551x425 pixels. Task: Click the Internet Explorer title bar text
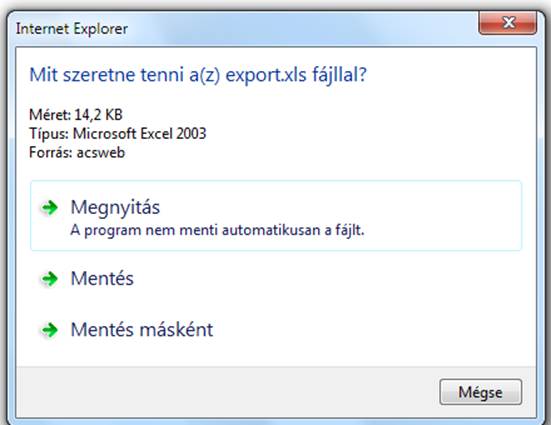coord(72,29)
